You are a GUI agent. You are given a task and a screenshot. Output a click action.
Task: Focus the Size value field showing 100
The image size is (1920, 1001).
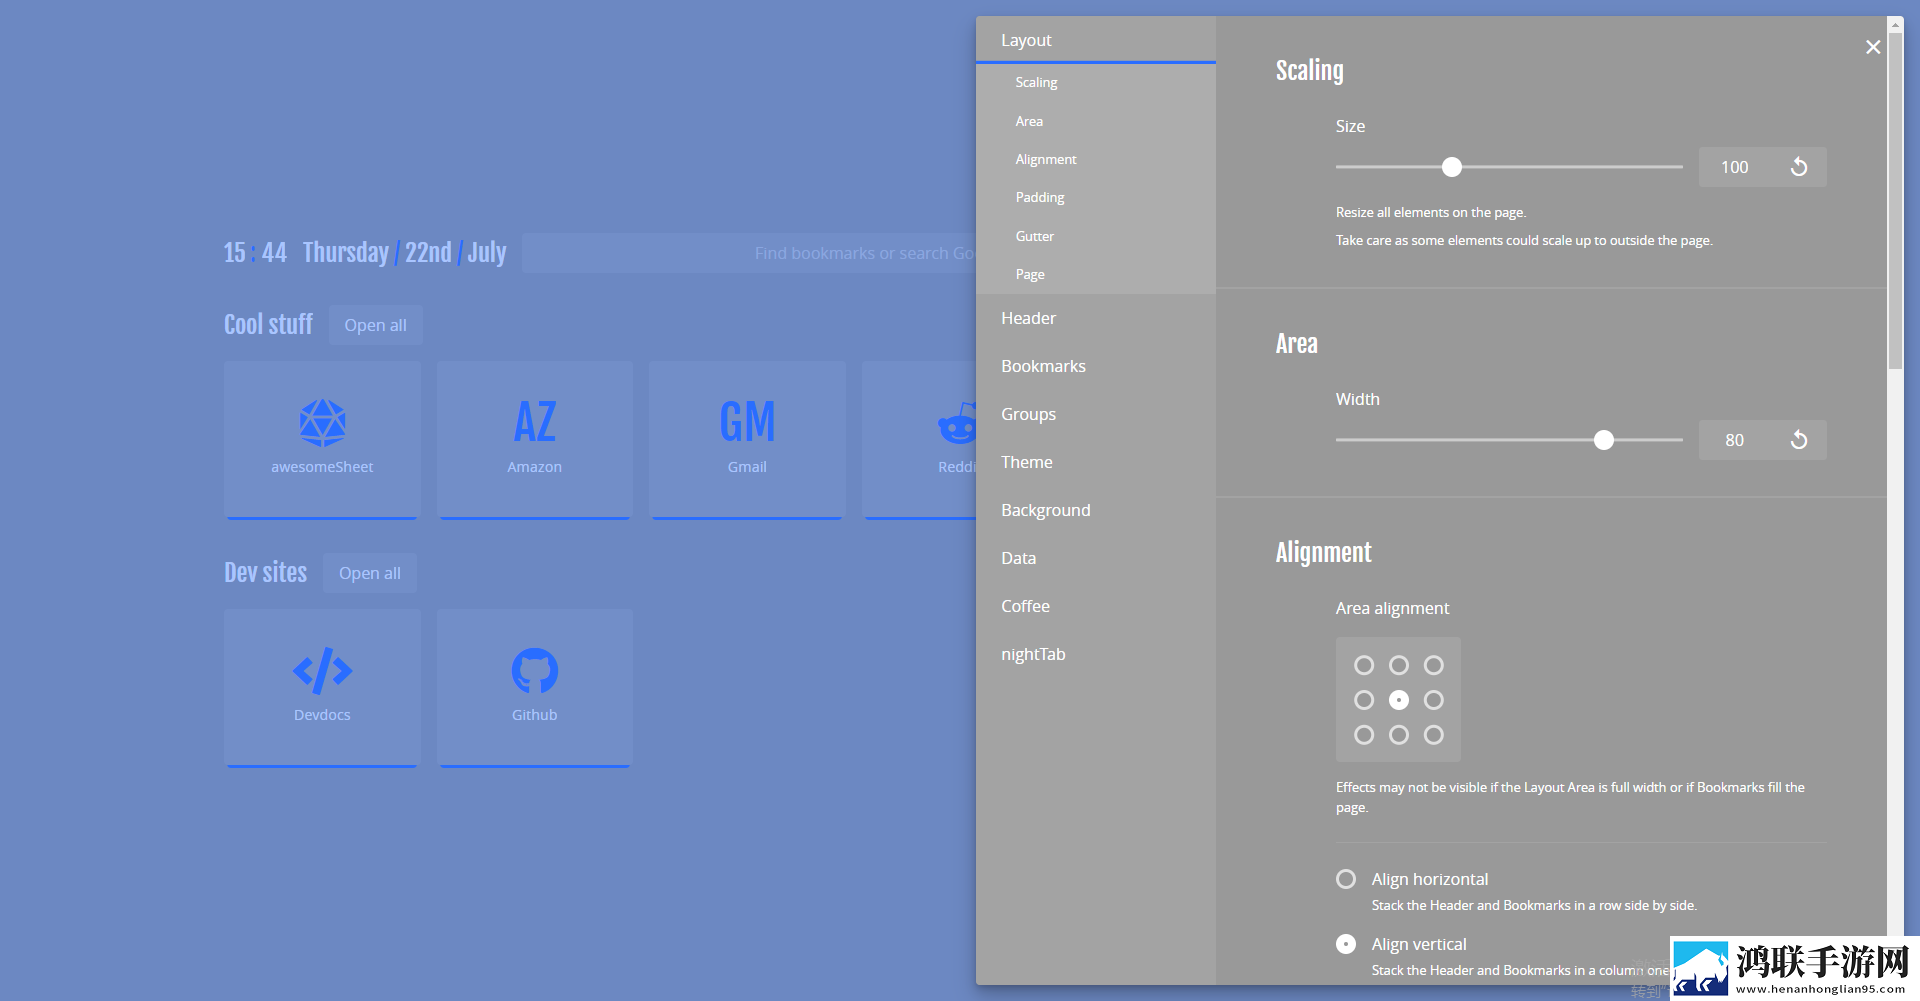pos(1735,167)
